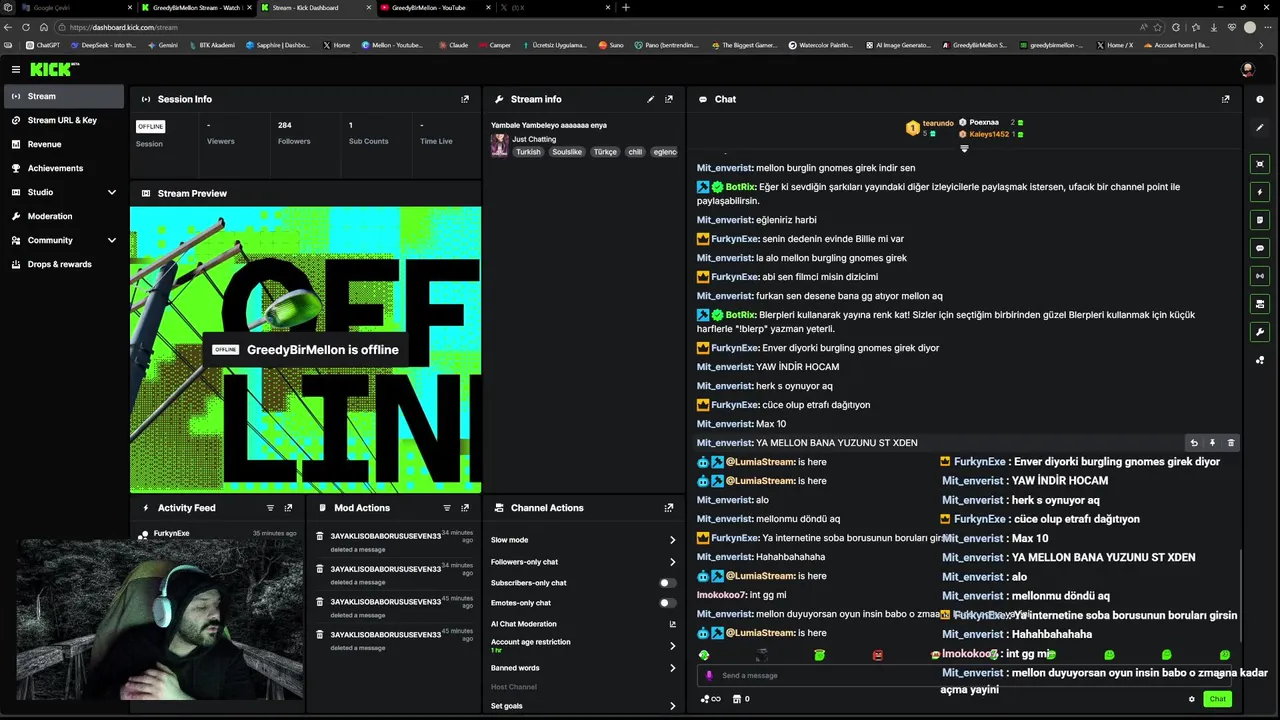1280x720 pixels.
Task: Click the lightning bolt icon in the right sidebar
Action: (1260, 192)
